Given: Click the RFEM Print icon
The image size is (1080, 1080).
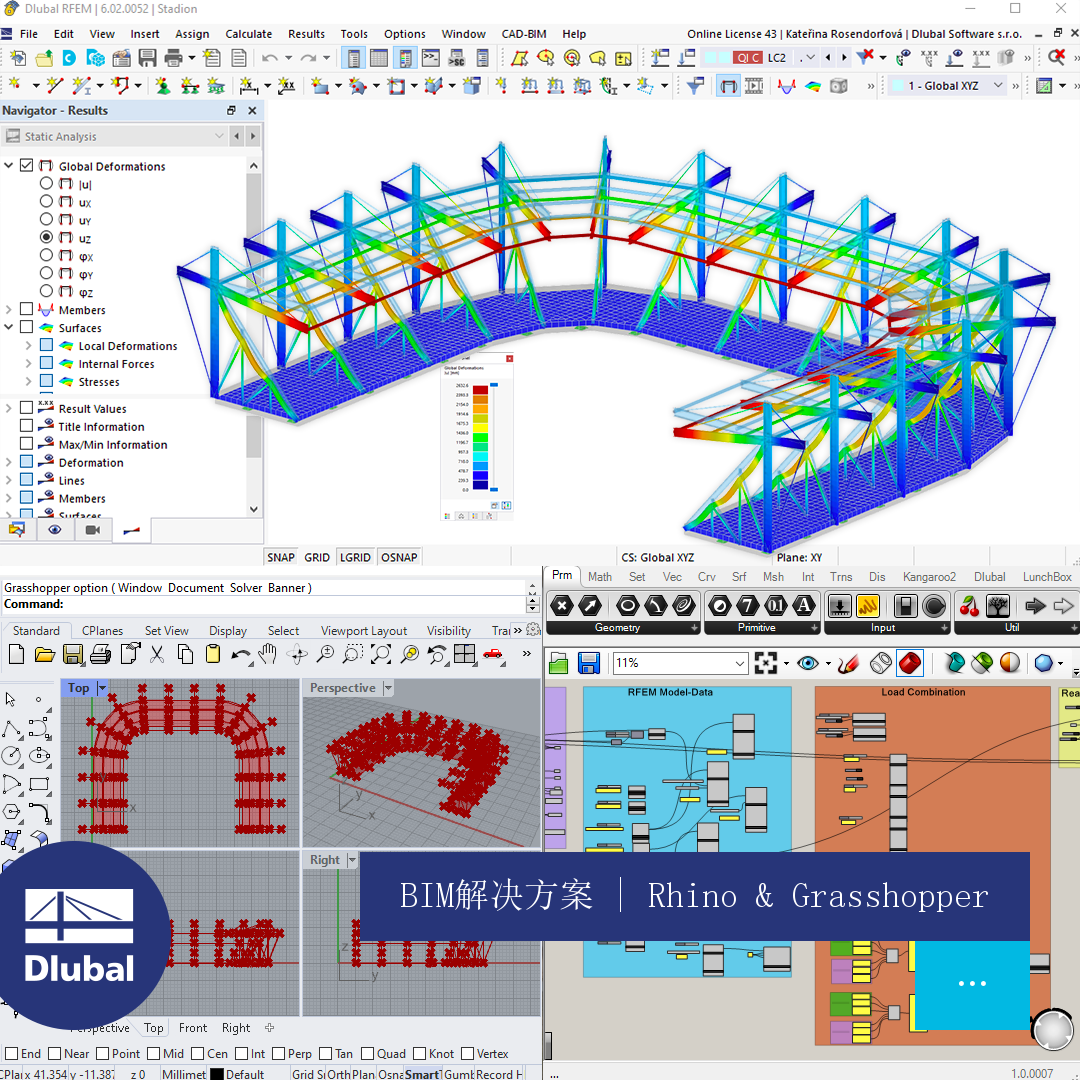Looking at the screenshot, I should click(x=173, y=59).
